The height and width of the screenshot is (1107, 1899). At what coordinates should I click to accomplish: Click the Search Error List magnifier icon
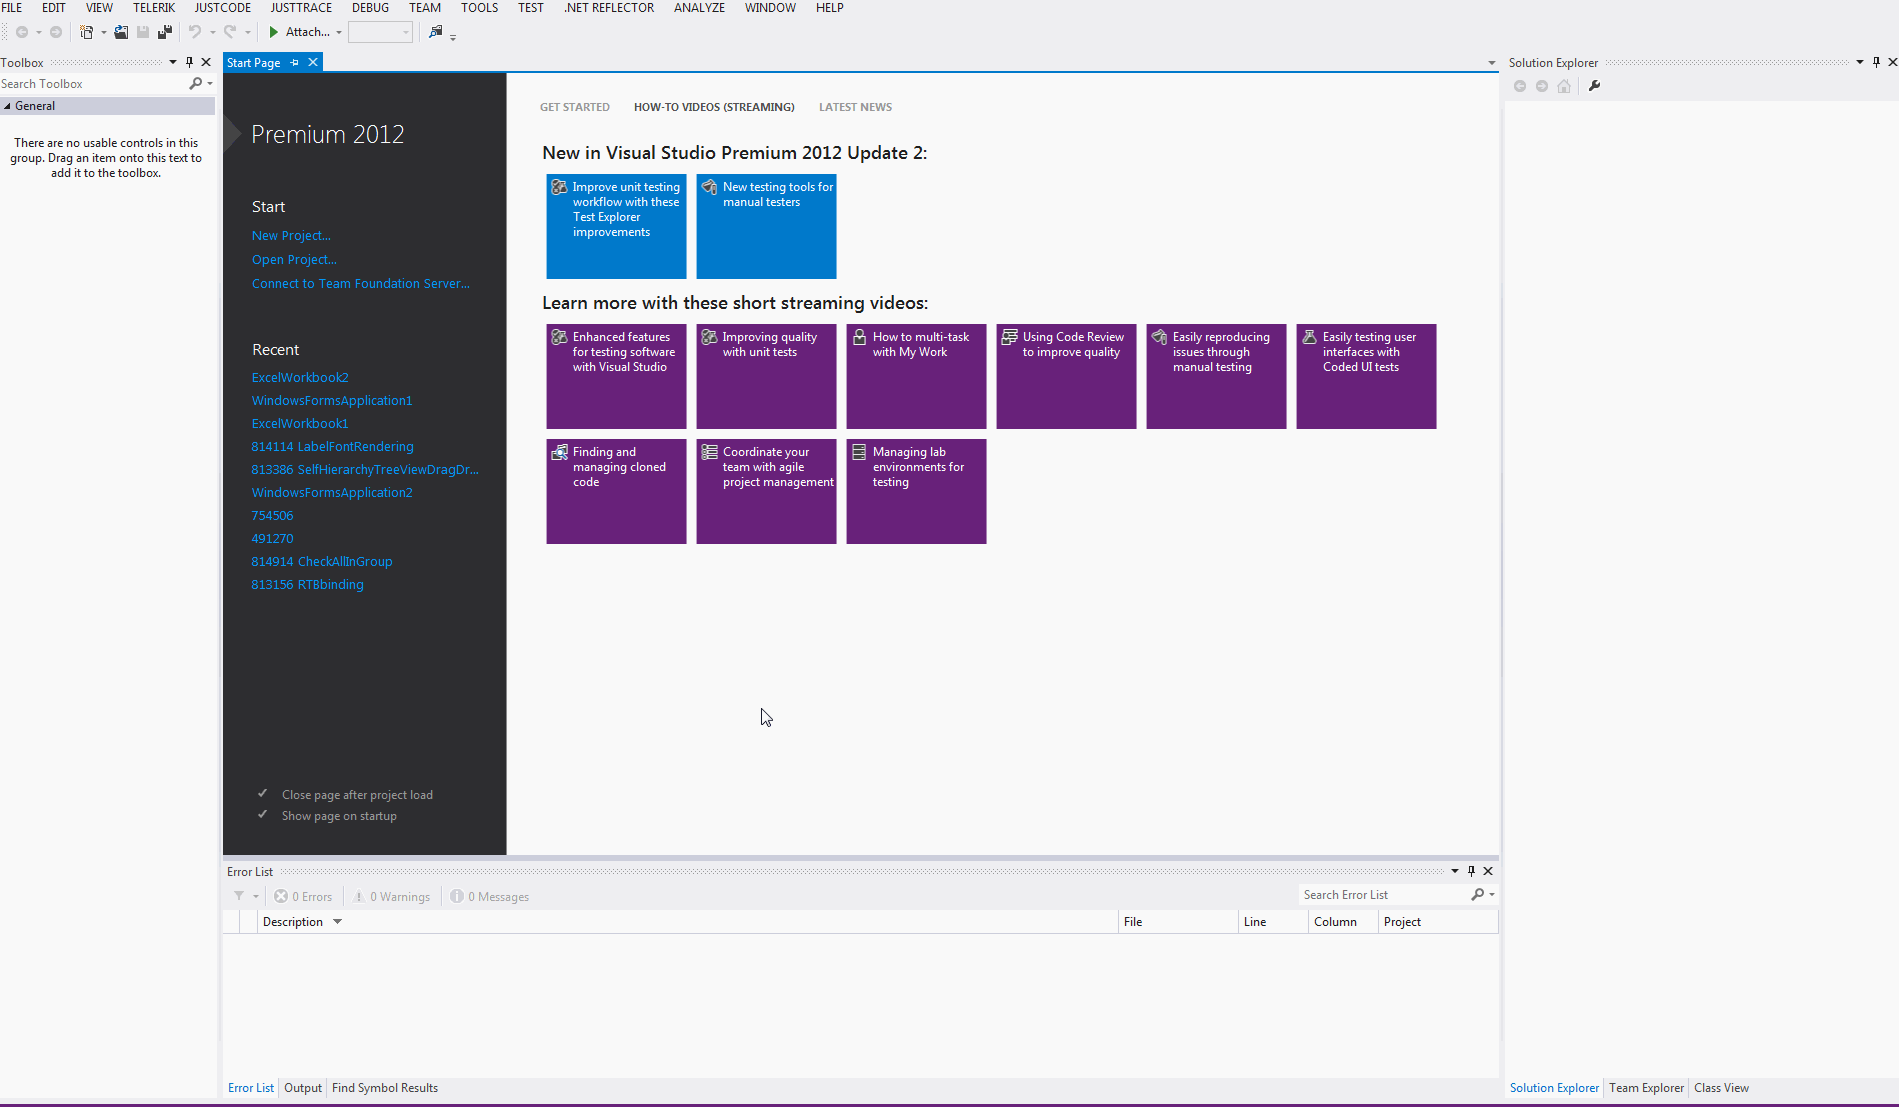tap(1478, 895)
